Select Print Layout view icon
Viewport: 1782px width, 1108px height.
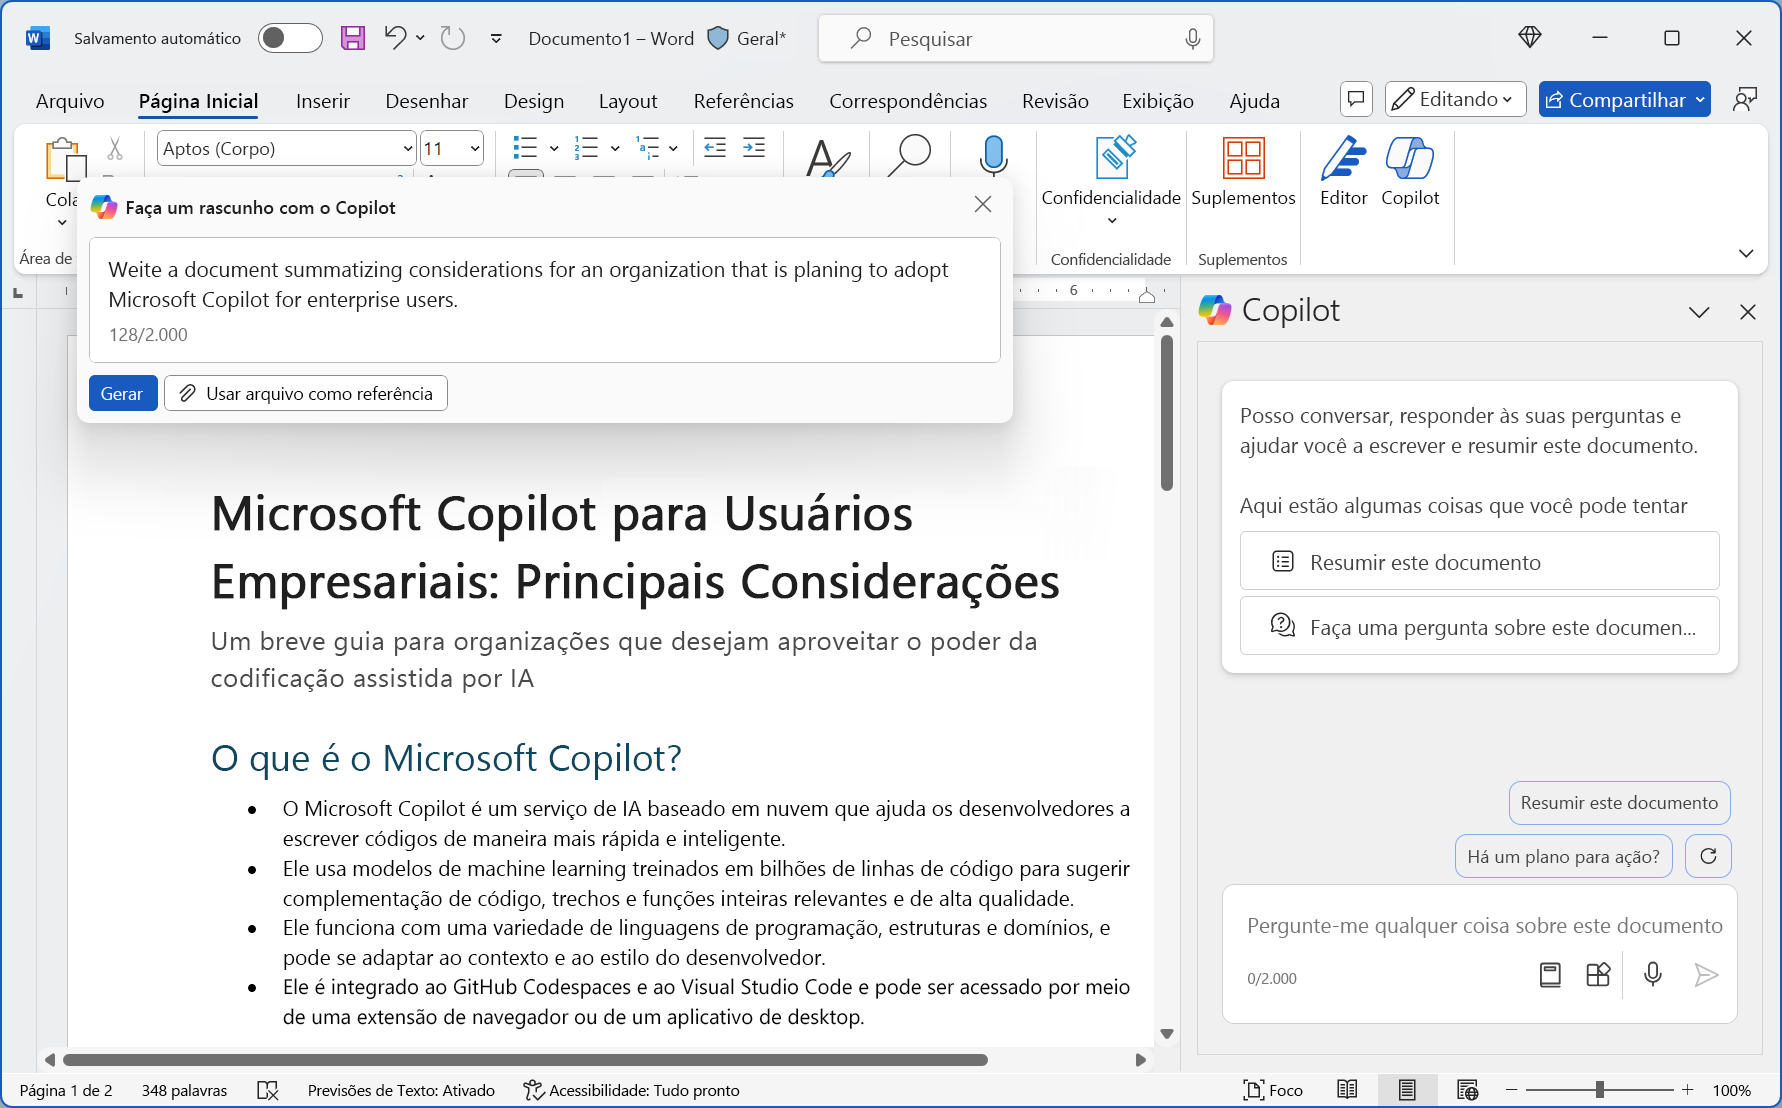1407,1090
